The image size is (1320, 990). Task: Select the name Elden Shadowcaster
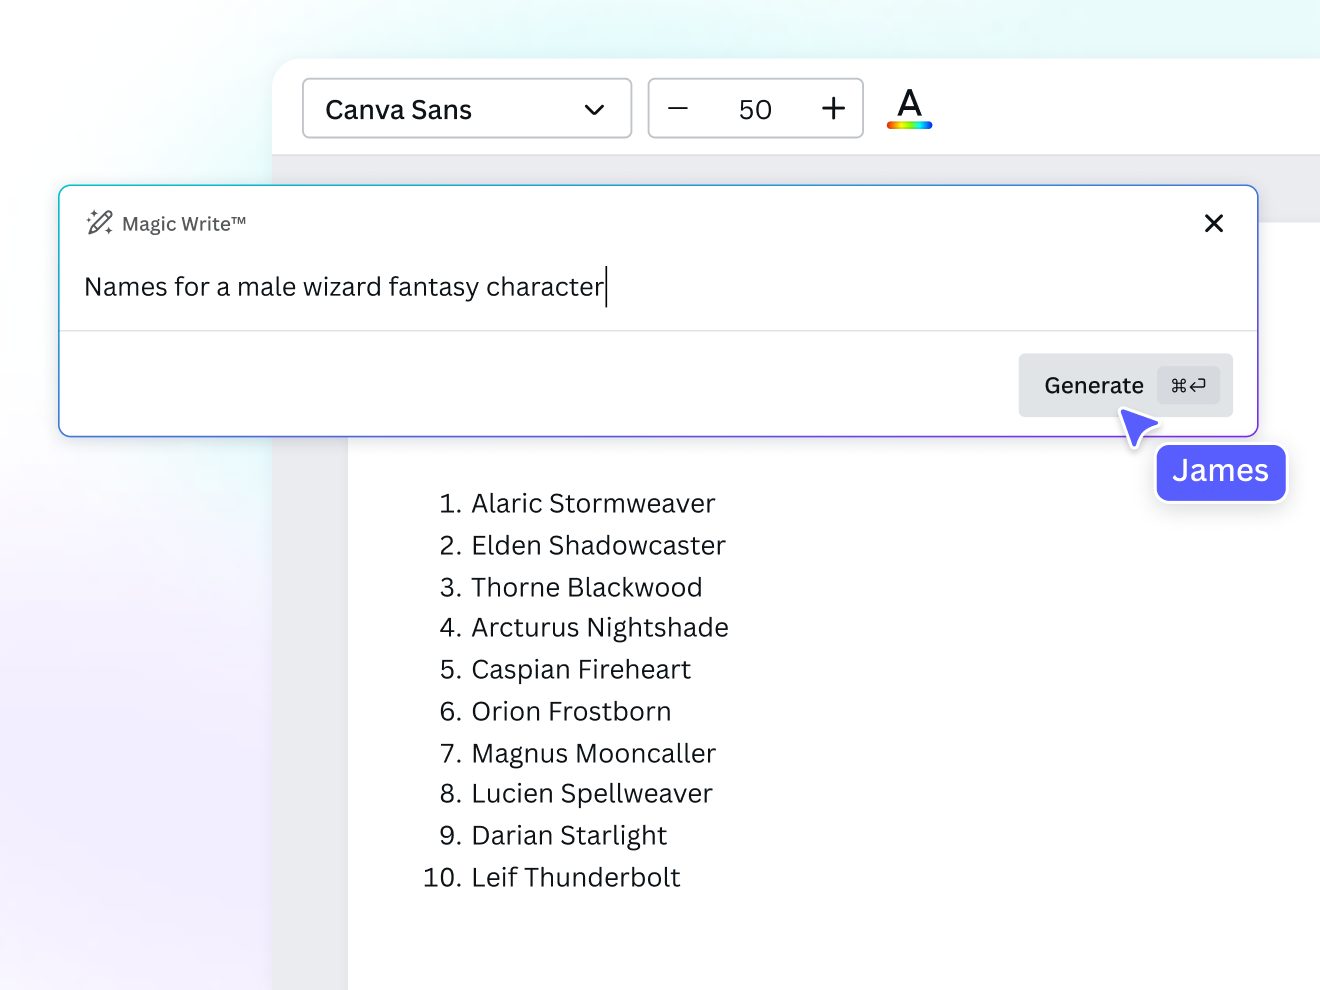(598, 545)
